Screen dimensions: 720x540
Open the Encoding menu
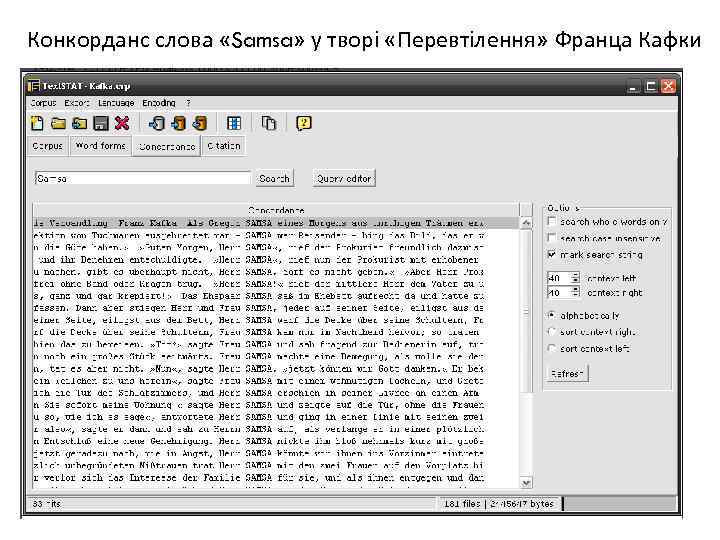coord(159,103)
